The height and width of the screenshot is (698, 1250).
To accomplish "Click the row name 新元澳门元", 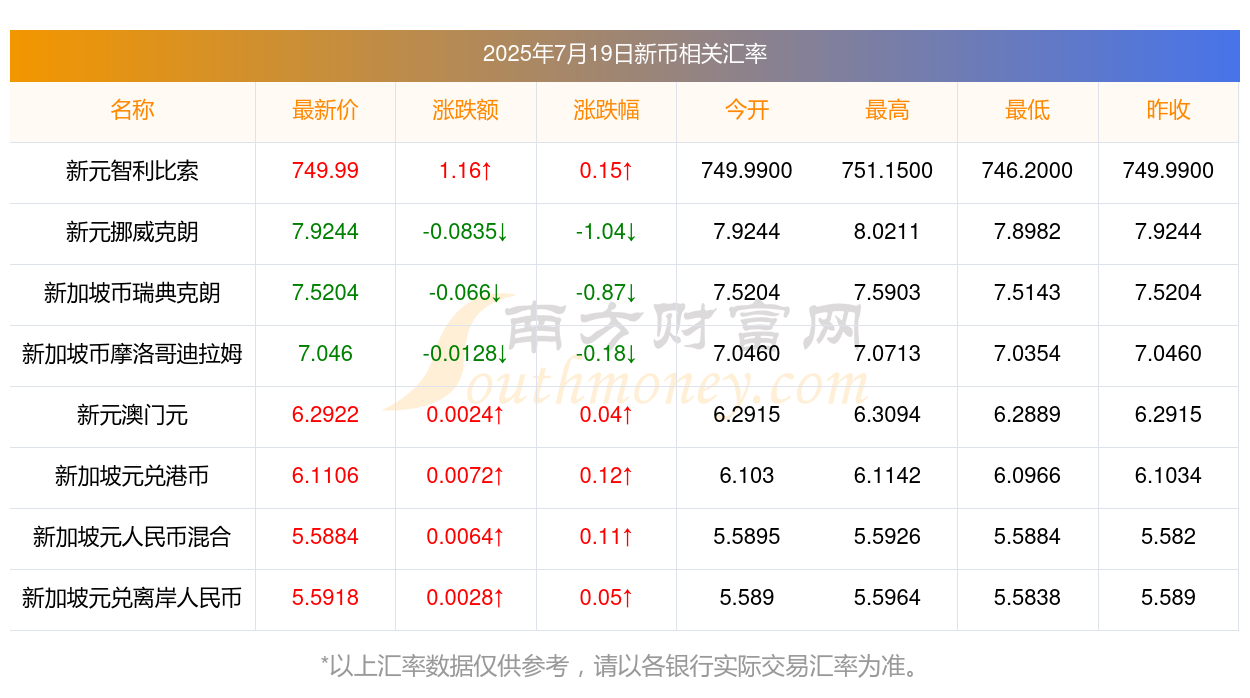I will point(132,415).
